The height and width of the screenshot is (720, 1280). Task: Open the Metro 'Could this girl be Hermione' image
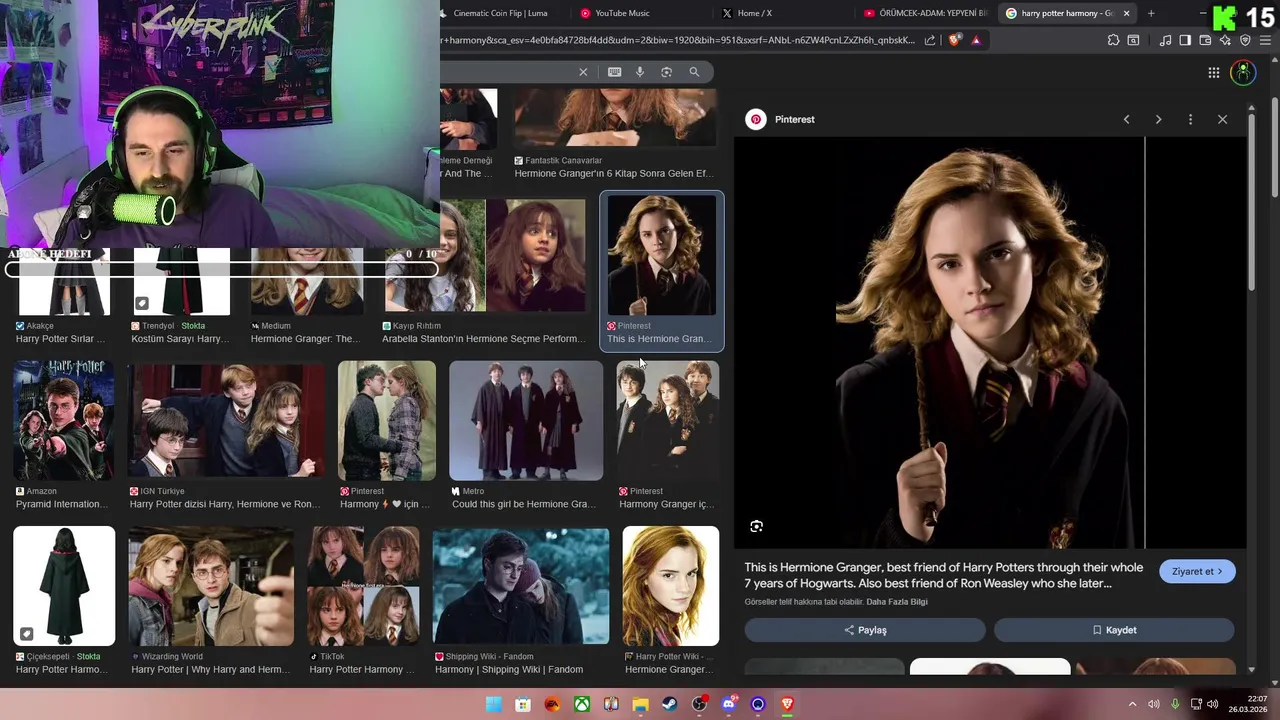click(x=526, y=421)
